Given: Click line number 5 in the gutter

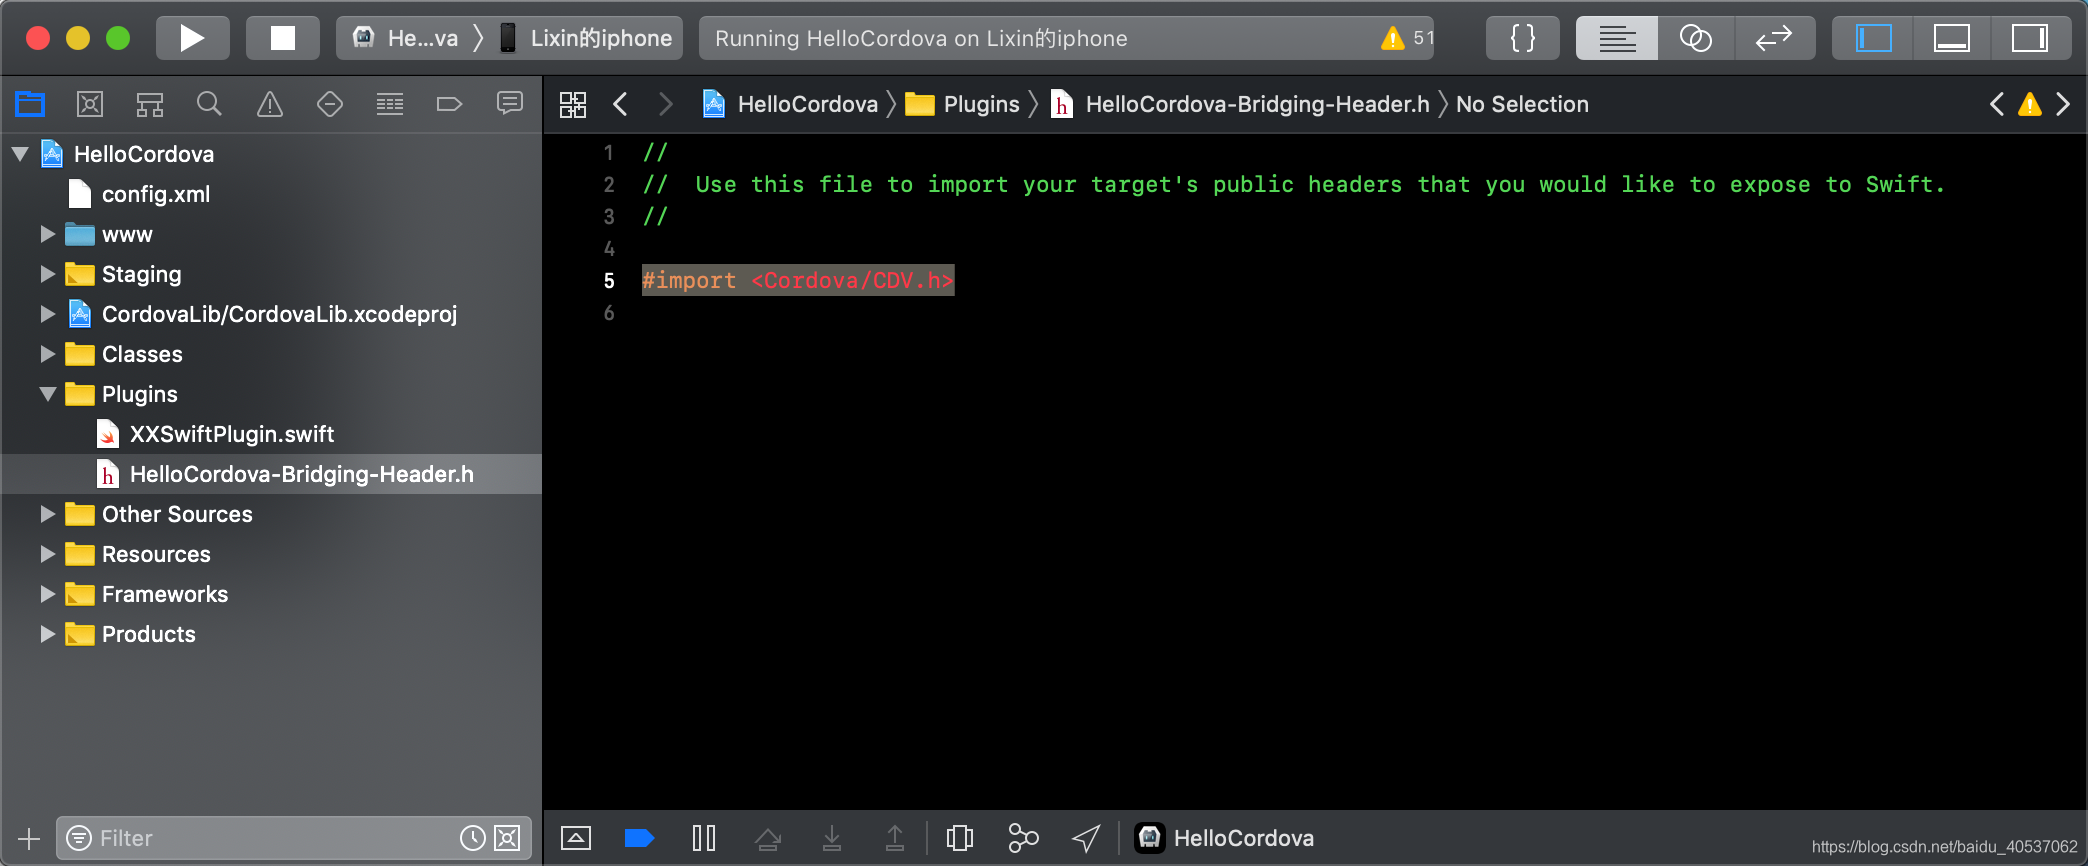Looking at the screenshot, I should 609,281.
